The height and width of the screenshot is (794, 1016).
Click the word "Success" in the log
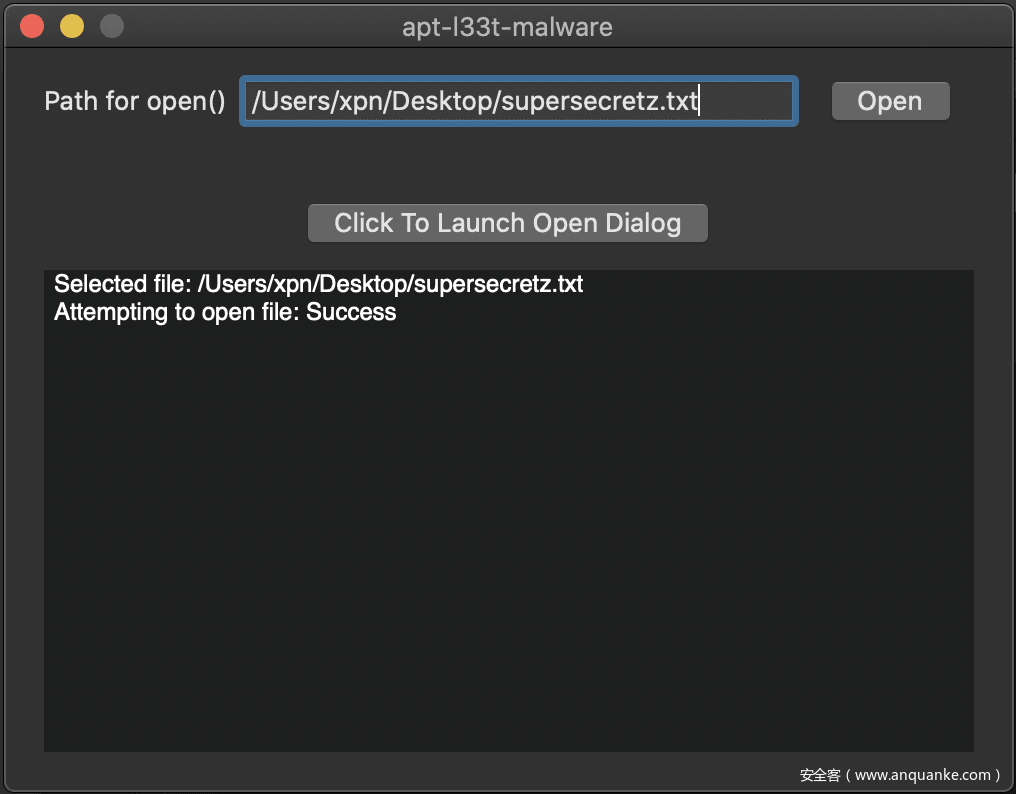tap(351, 312)
